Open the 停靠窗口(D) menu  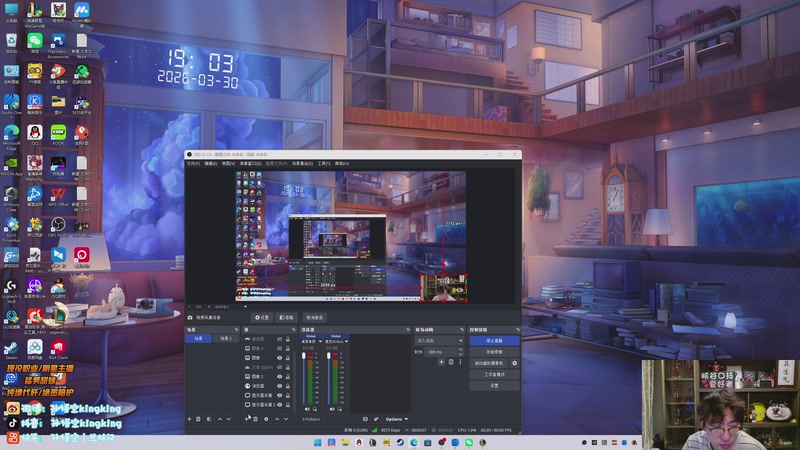click(251, 164)
